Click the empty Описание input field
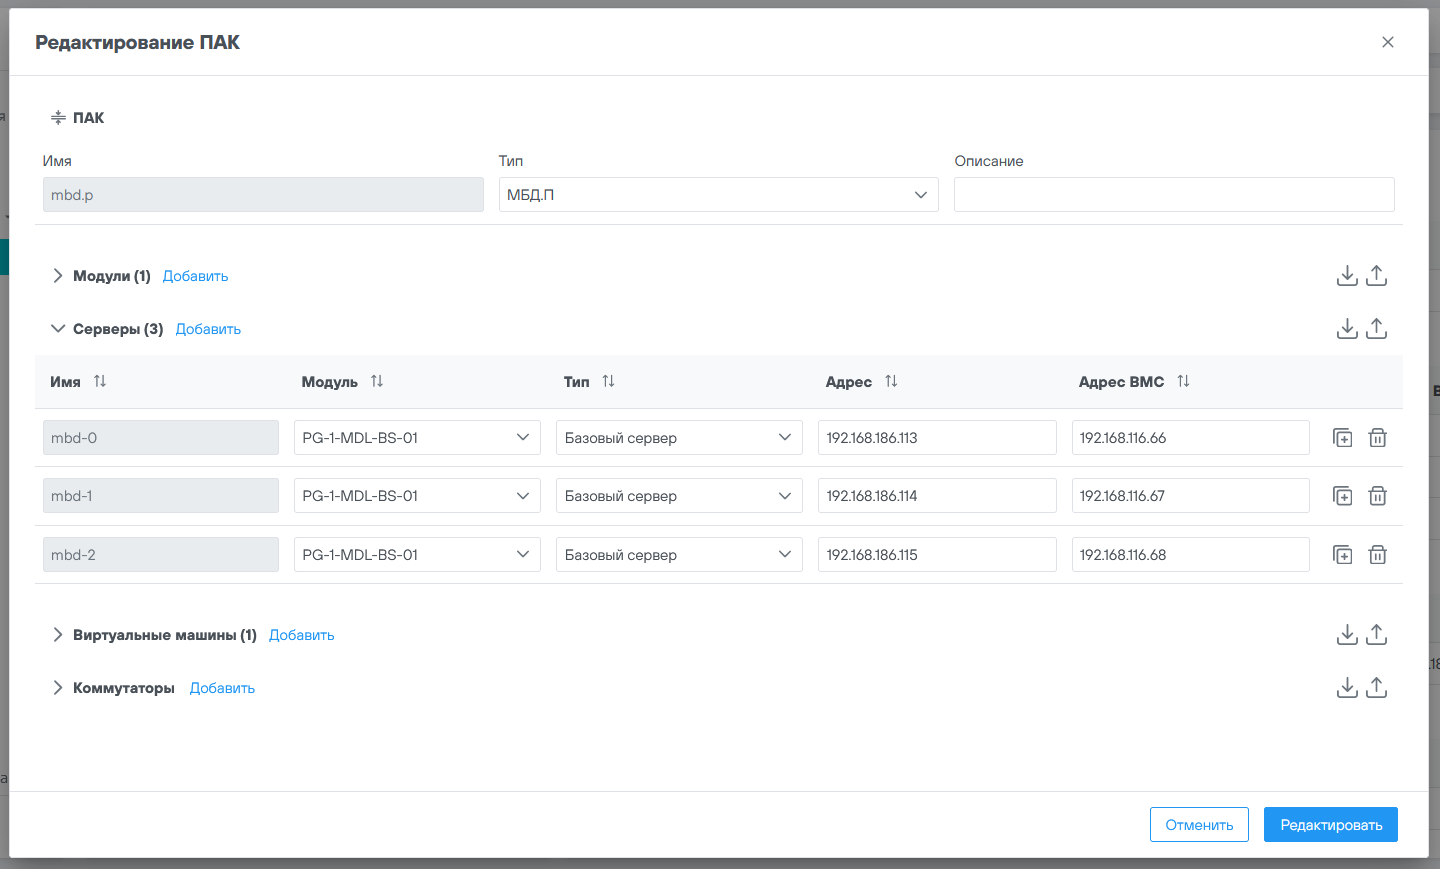The width and height of the screenshot is (1440, 869). pos(1173,195)
